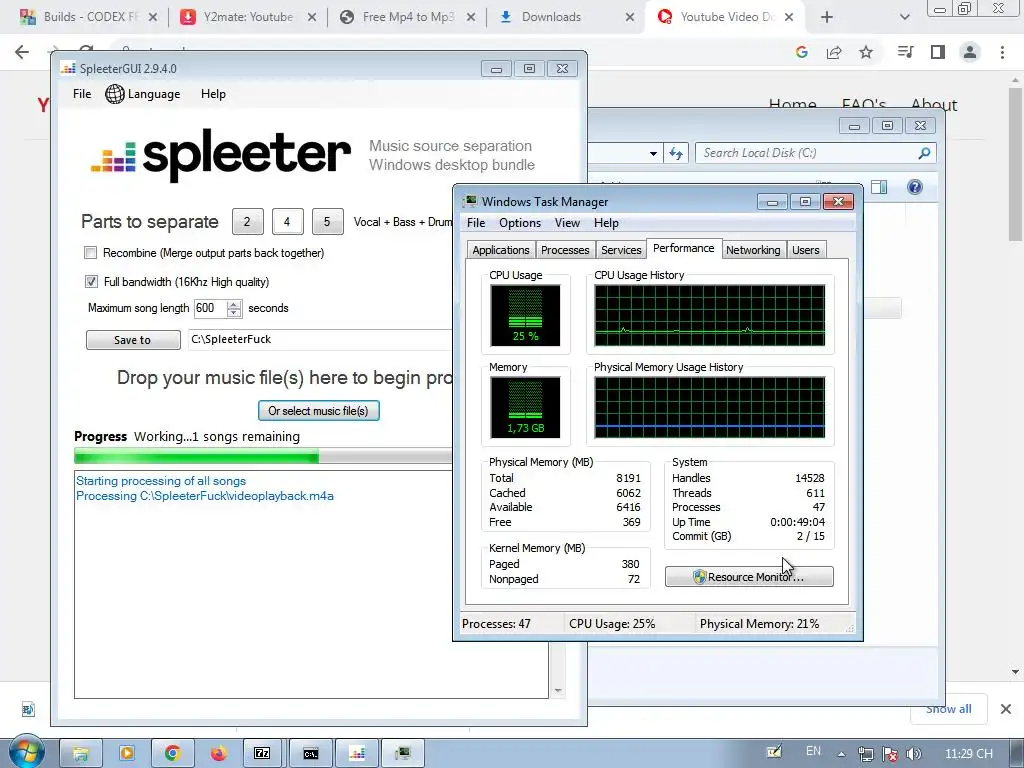
Task: Open Explorer help question mark icon
Action: point(915,187)
